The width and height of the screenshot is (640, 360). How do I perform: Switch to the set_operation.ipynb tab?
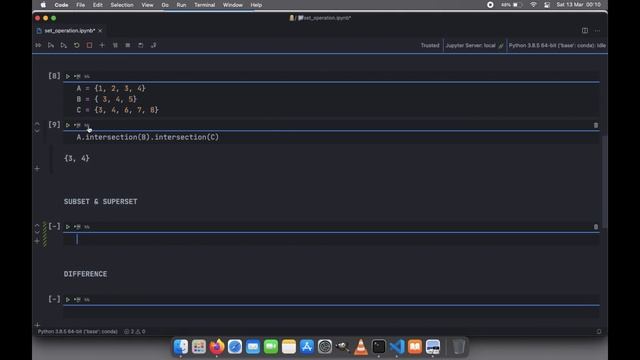coord(69,31)
